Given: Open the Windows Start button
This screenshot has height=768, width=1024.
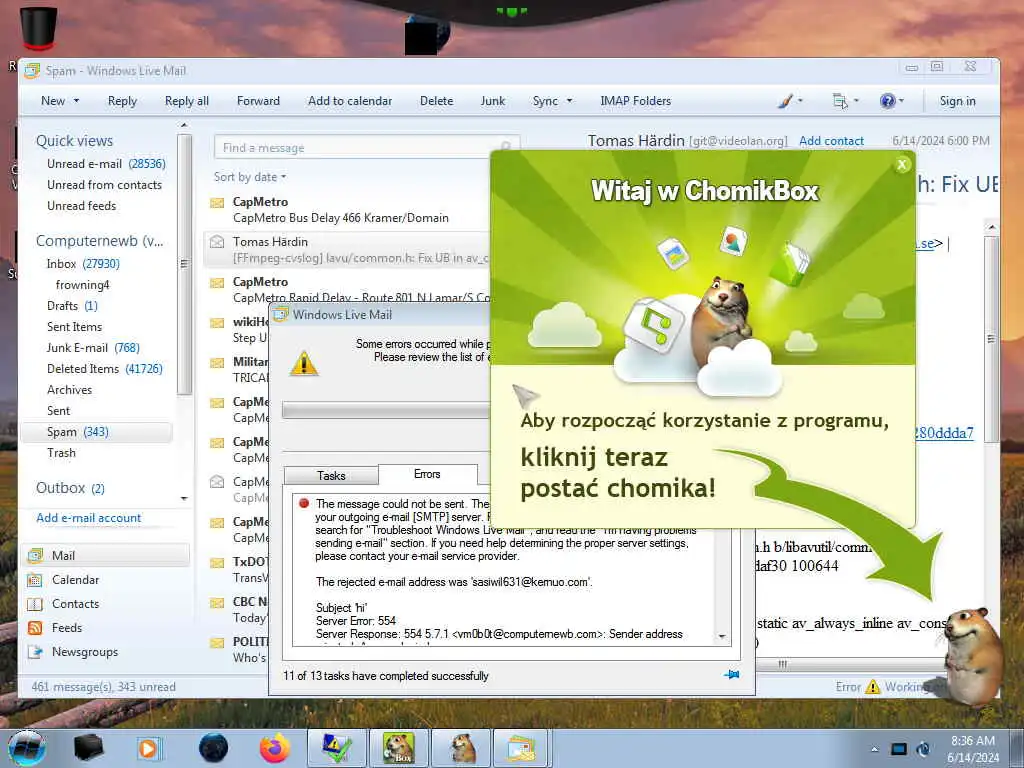Looking at the screenshot, I should pyautogui.click(x=27, y=748).
